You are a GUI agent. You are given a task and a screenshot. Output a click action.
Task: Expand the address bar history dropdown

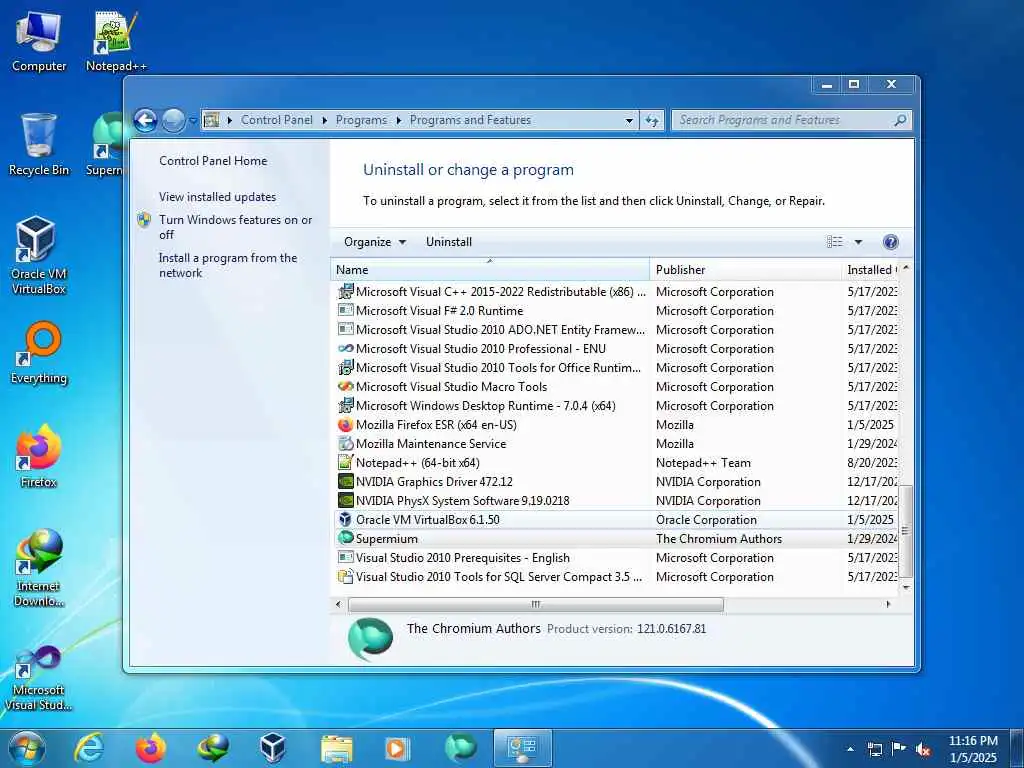click(x=629, y=121)
